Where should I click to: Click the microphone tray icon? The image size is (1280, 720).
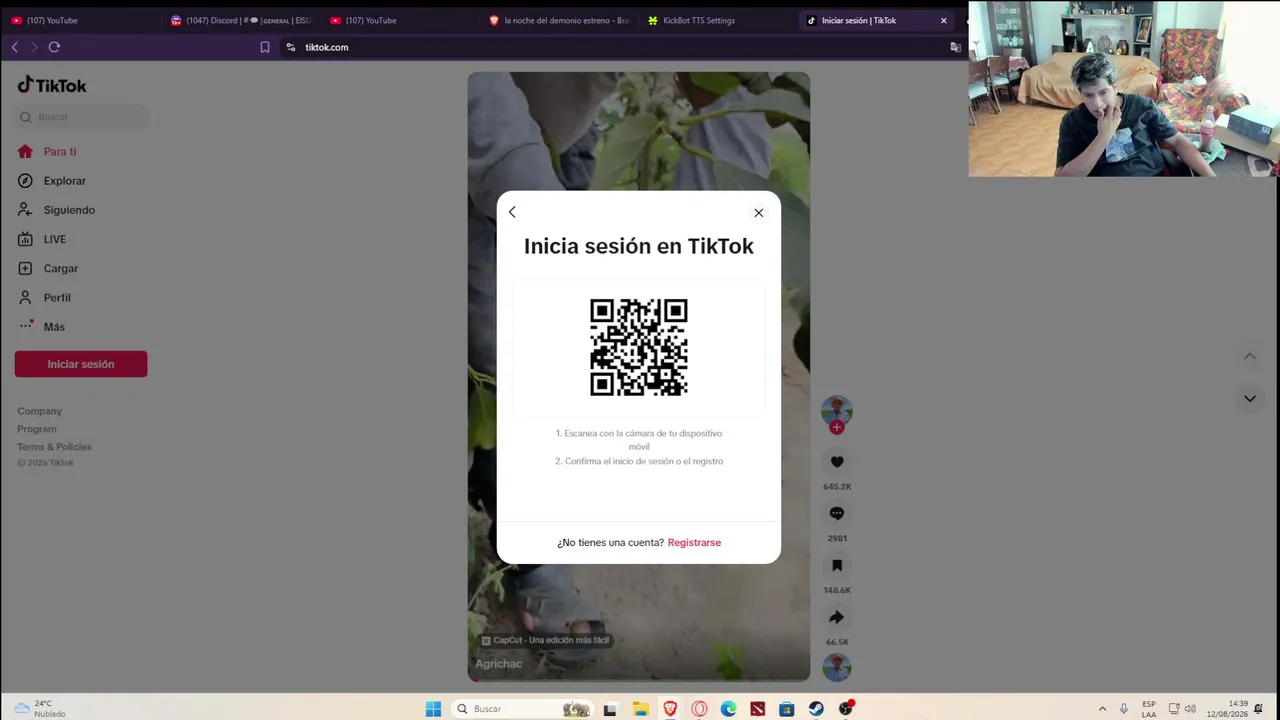click(x=1124, y=709)
